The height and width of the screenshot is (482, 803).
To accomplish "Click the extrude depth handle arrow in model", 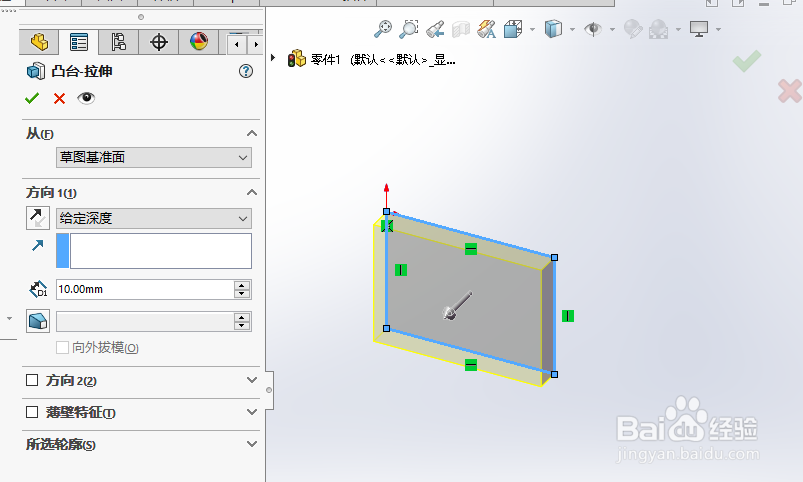I will point(457,306).
